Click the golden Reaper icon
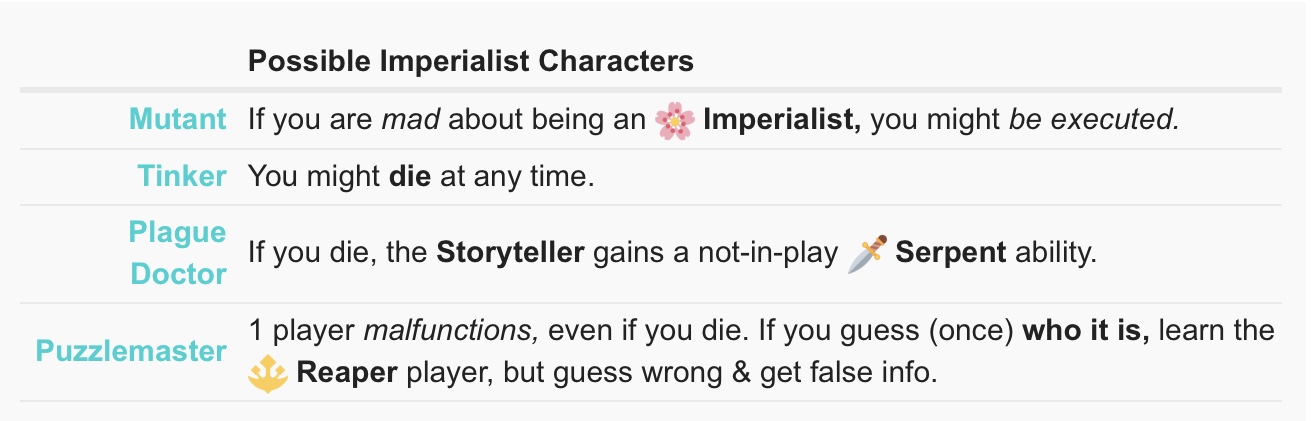Viewport: 1311px width, 421px height. pos(266,374)
